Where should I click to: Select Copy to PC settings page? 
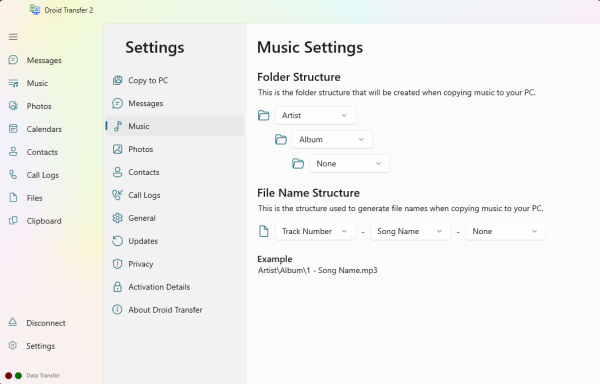(174, 80)
